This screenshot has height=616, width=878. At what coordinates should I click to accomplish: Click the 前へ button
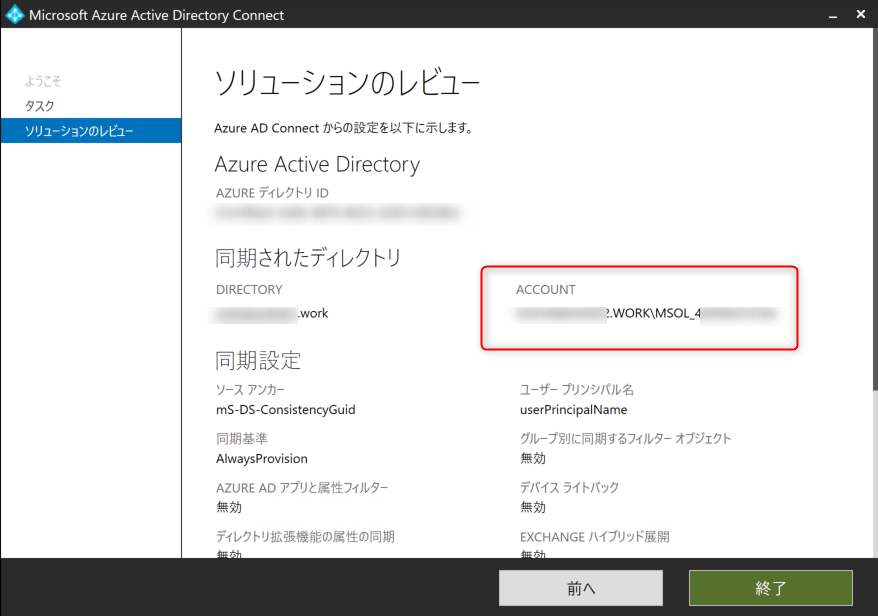pos(581,588)
